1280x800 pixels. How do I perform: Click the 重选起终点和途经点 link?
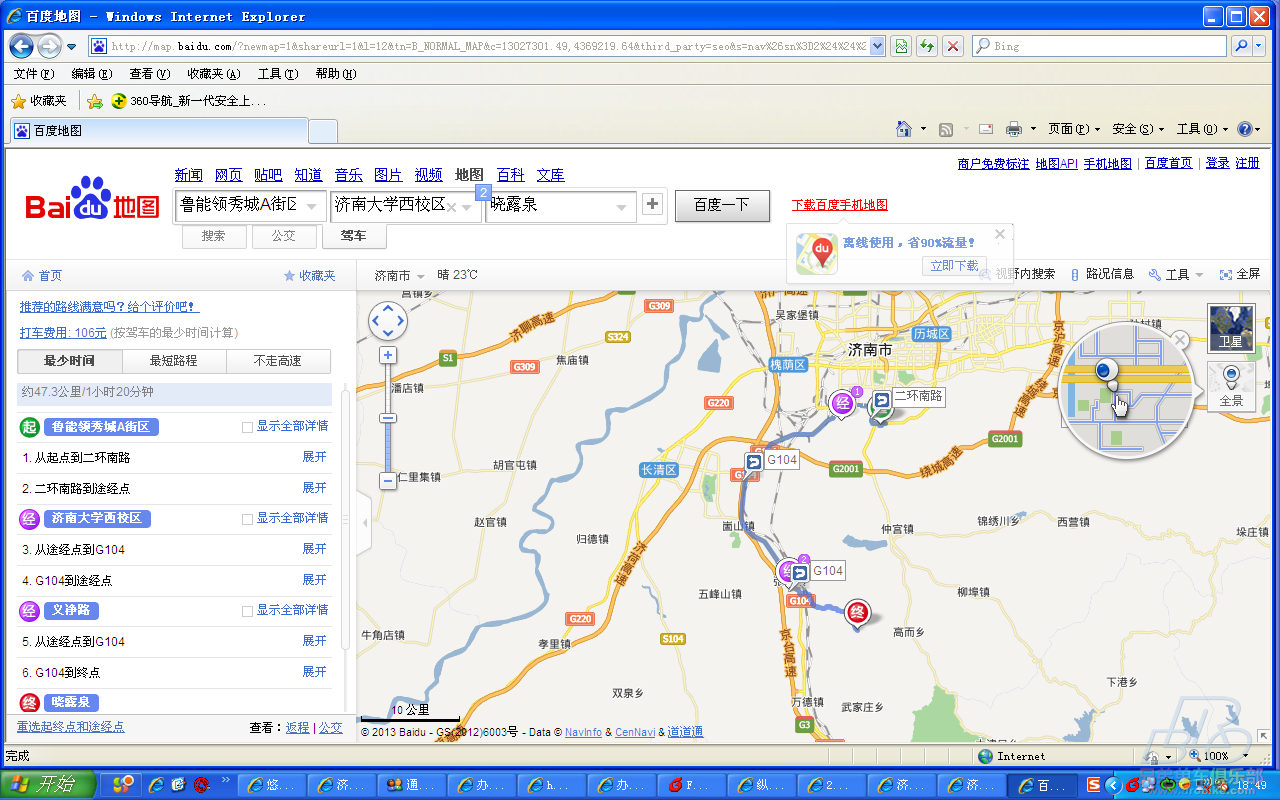point(71,727)
